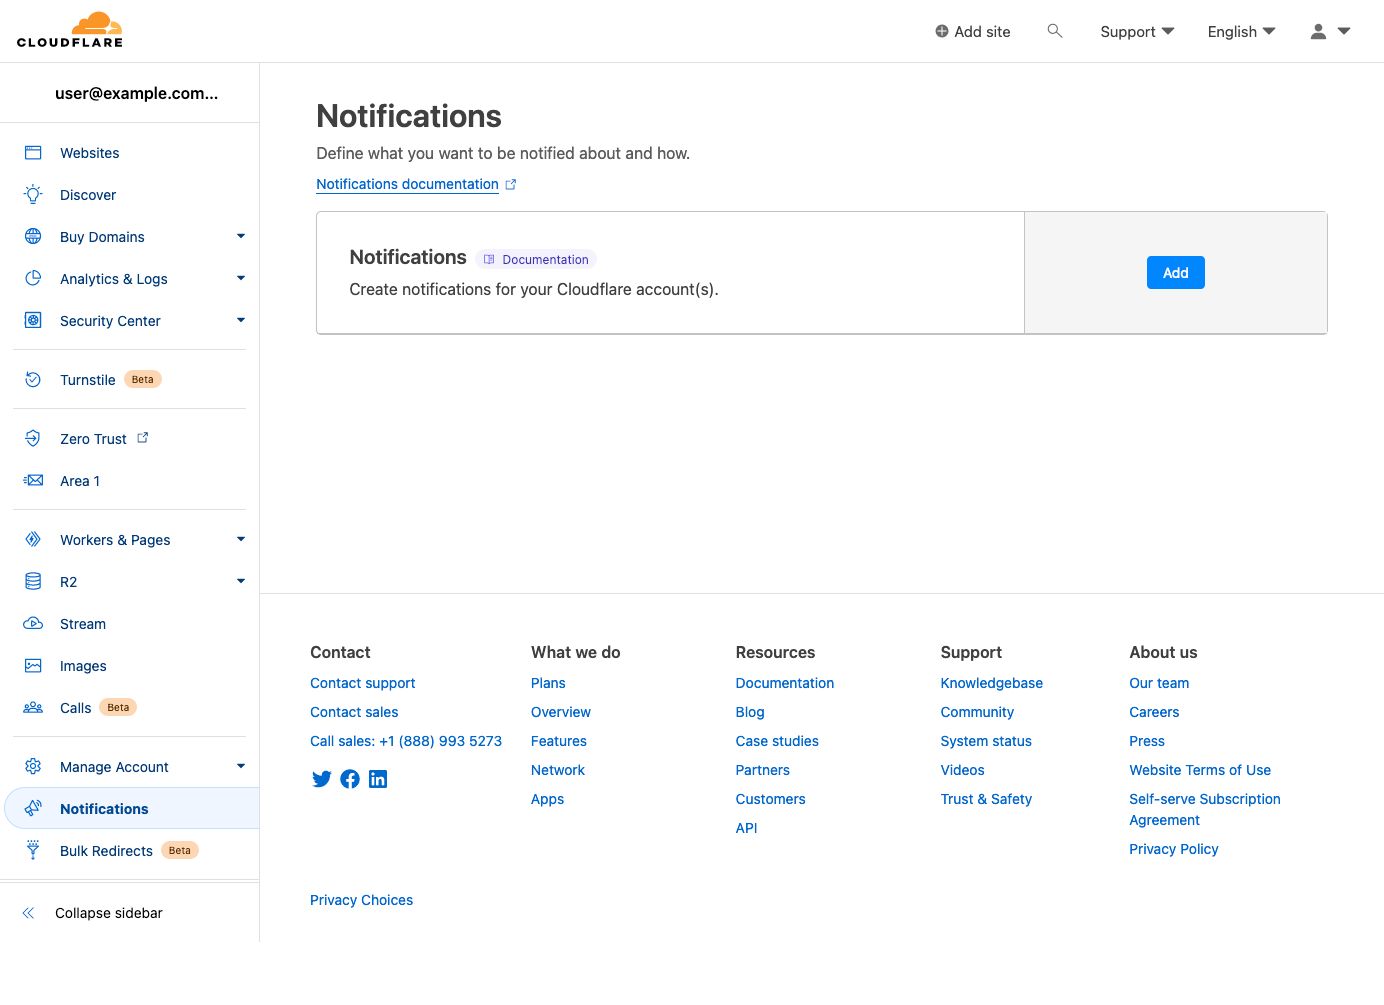Click the Bulk Redirects icon
Viewport: 1384px width, 1005px height.
tap(33, 850)
